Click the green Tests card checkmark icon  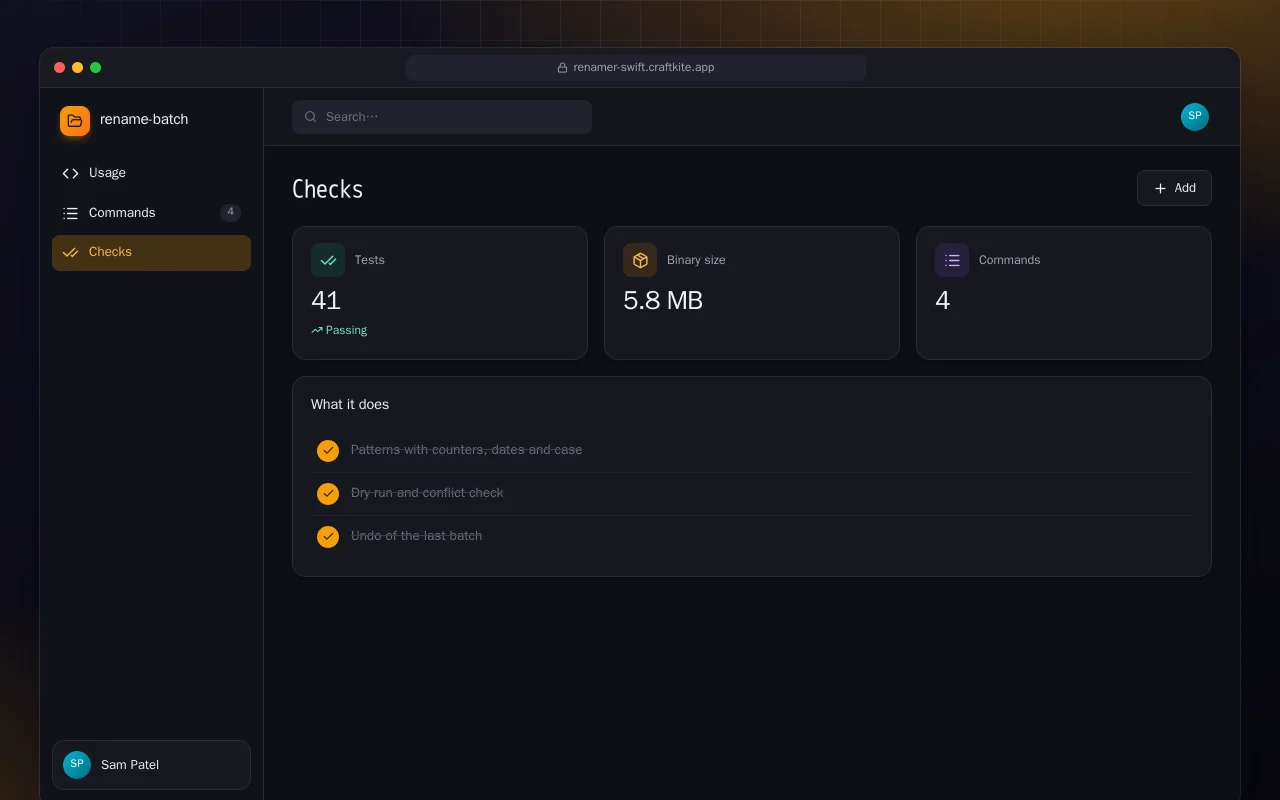328,260
